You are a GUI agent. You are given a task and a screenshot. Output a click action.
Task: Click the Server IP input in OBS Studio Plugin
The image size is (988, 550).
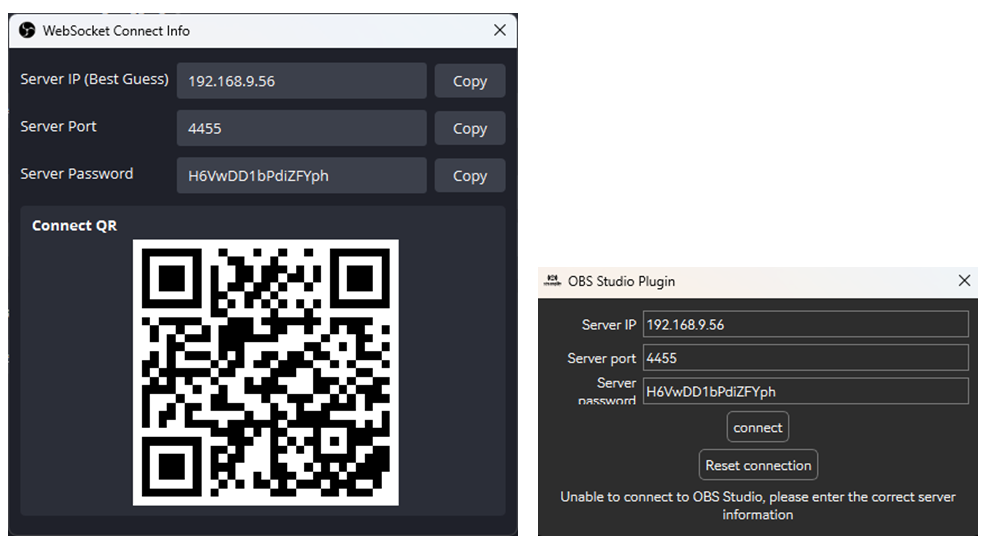click(x=805, y=324)
